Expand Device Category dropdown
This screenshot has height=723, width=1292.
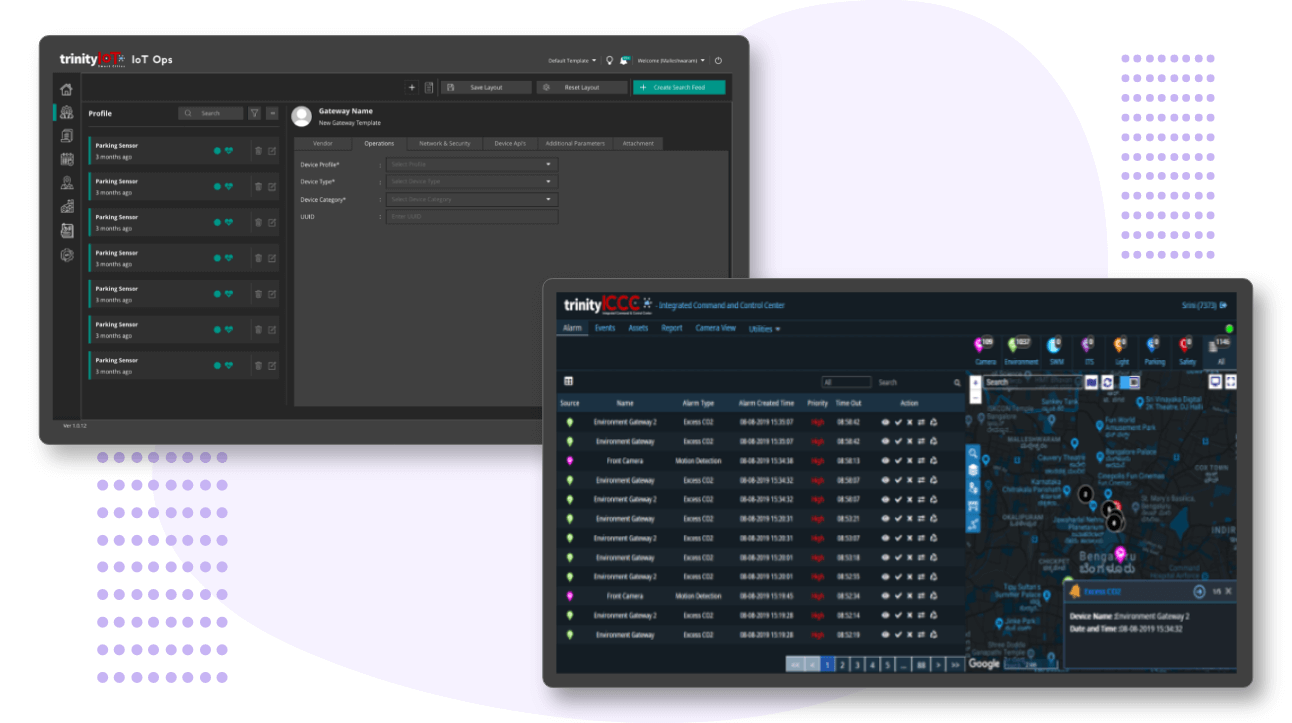(472, 200)
